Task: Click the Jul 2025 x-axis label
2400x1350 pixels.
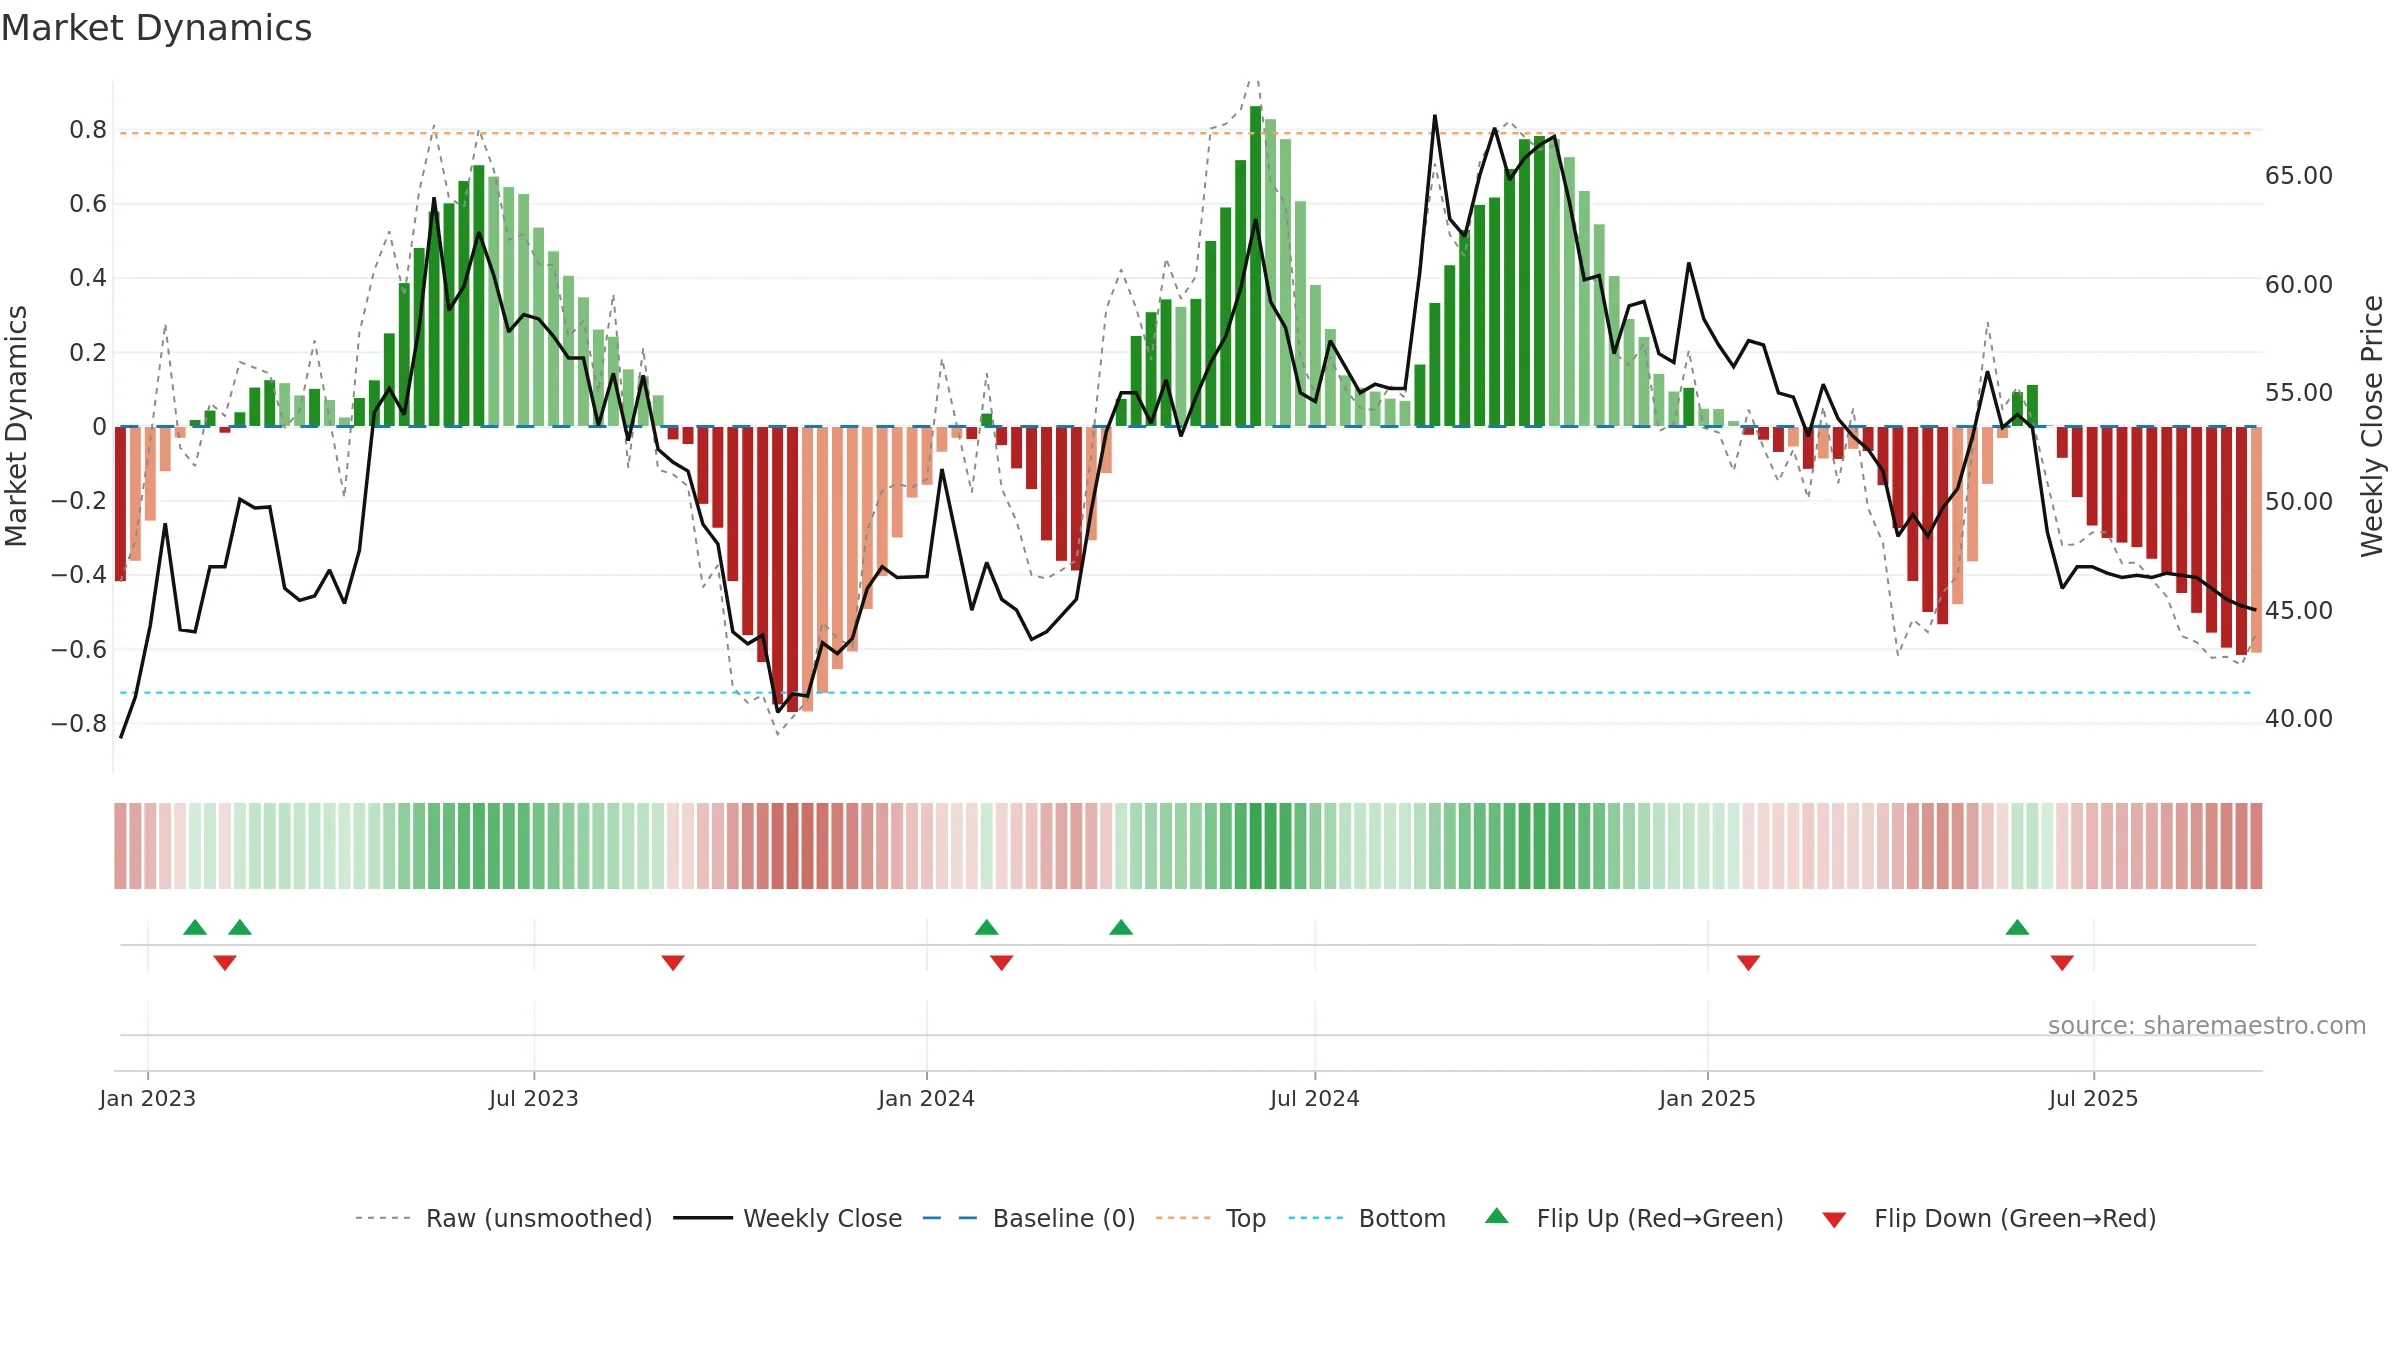Action: point(2093,1098)
